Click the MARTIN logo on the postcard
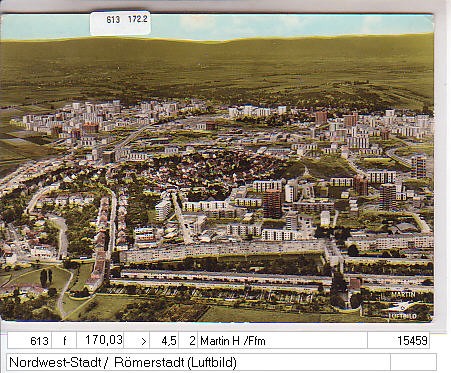This screenshot has height=373, width=451. click(403, 295)
